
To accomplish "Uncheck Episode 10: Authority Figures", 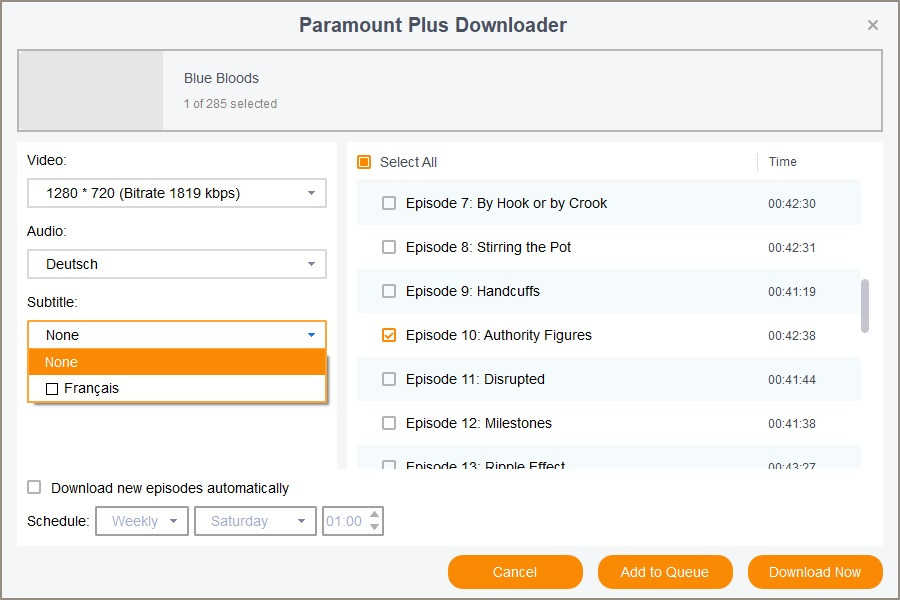I will coord(389,335).
